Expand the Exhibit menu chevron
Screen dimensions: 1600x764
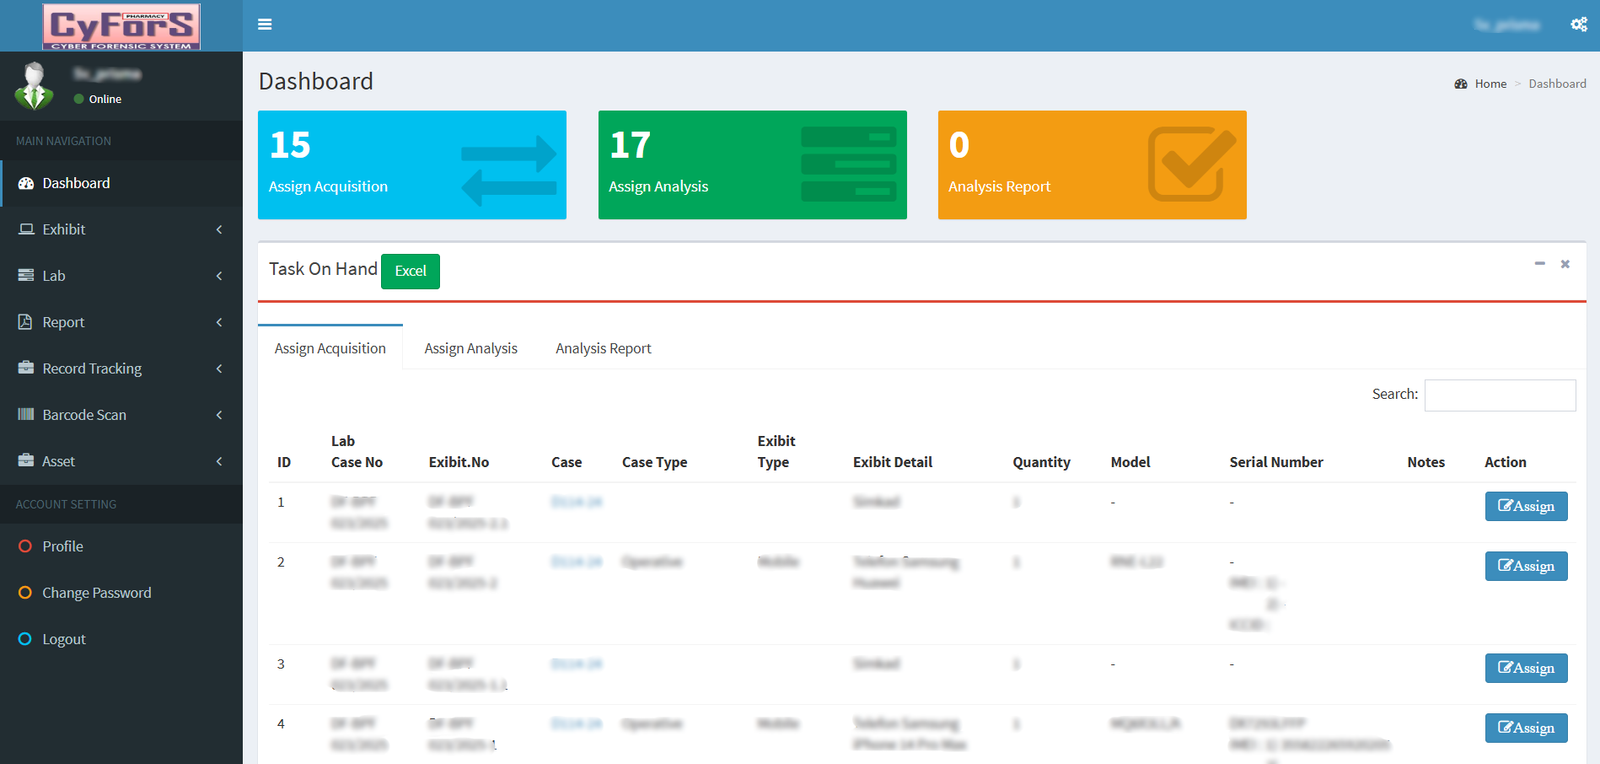[219, 229]
